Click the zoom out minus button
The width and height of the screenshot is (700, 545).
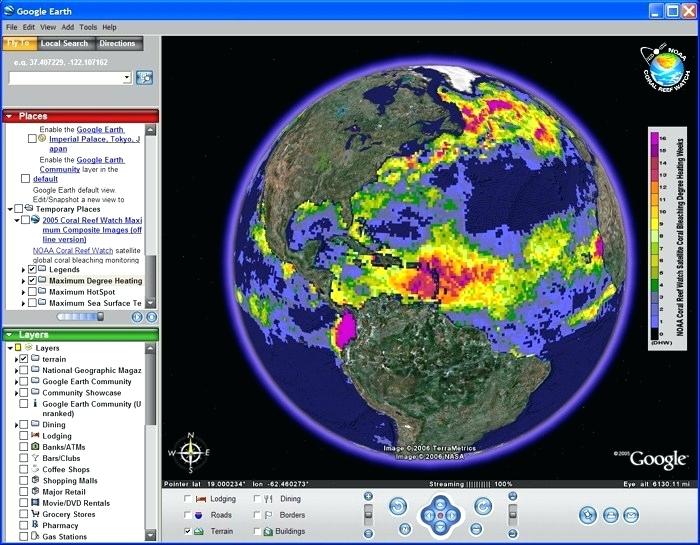[x=368, y=533]
